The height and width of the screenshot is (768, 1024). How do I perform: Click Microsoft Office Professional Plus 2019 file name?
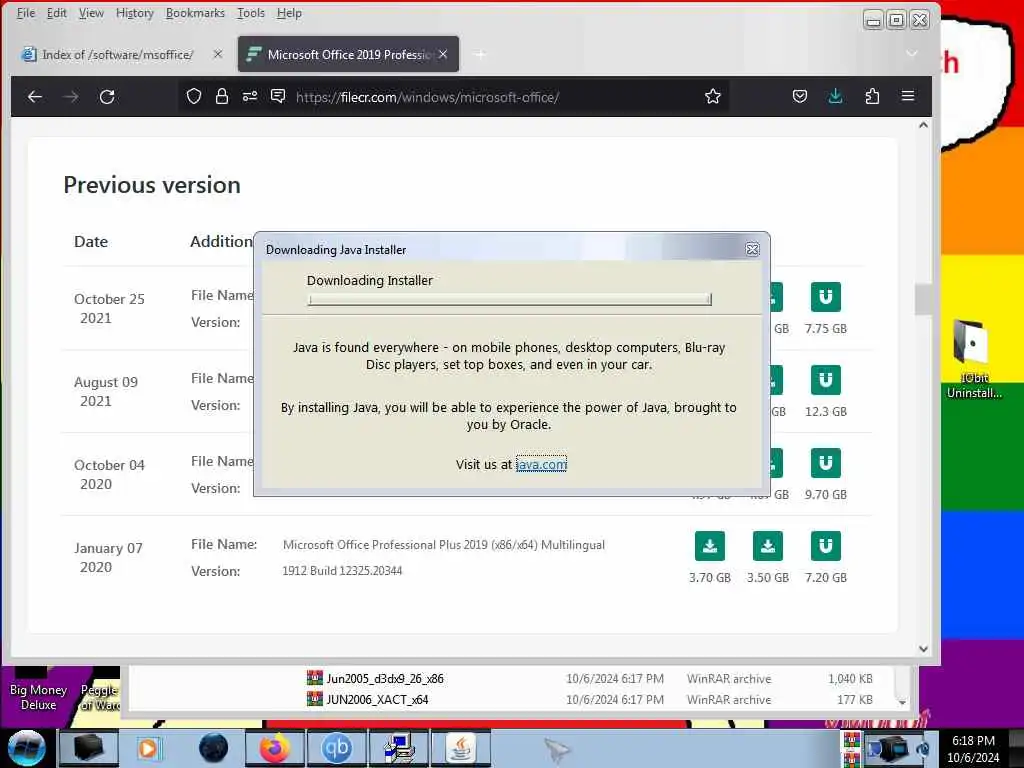point(444,545)
